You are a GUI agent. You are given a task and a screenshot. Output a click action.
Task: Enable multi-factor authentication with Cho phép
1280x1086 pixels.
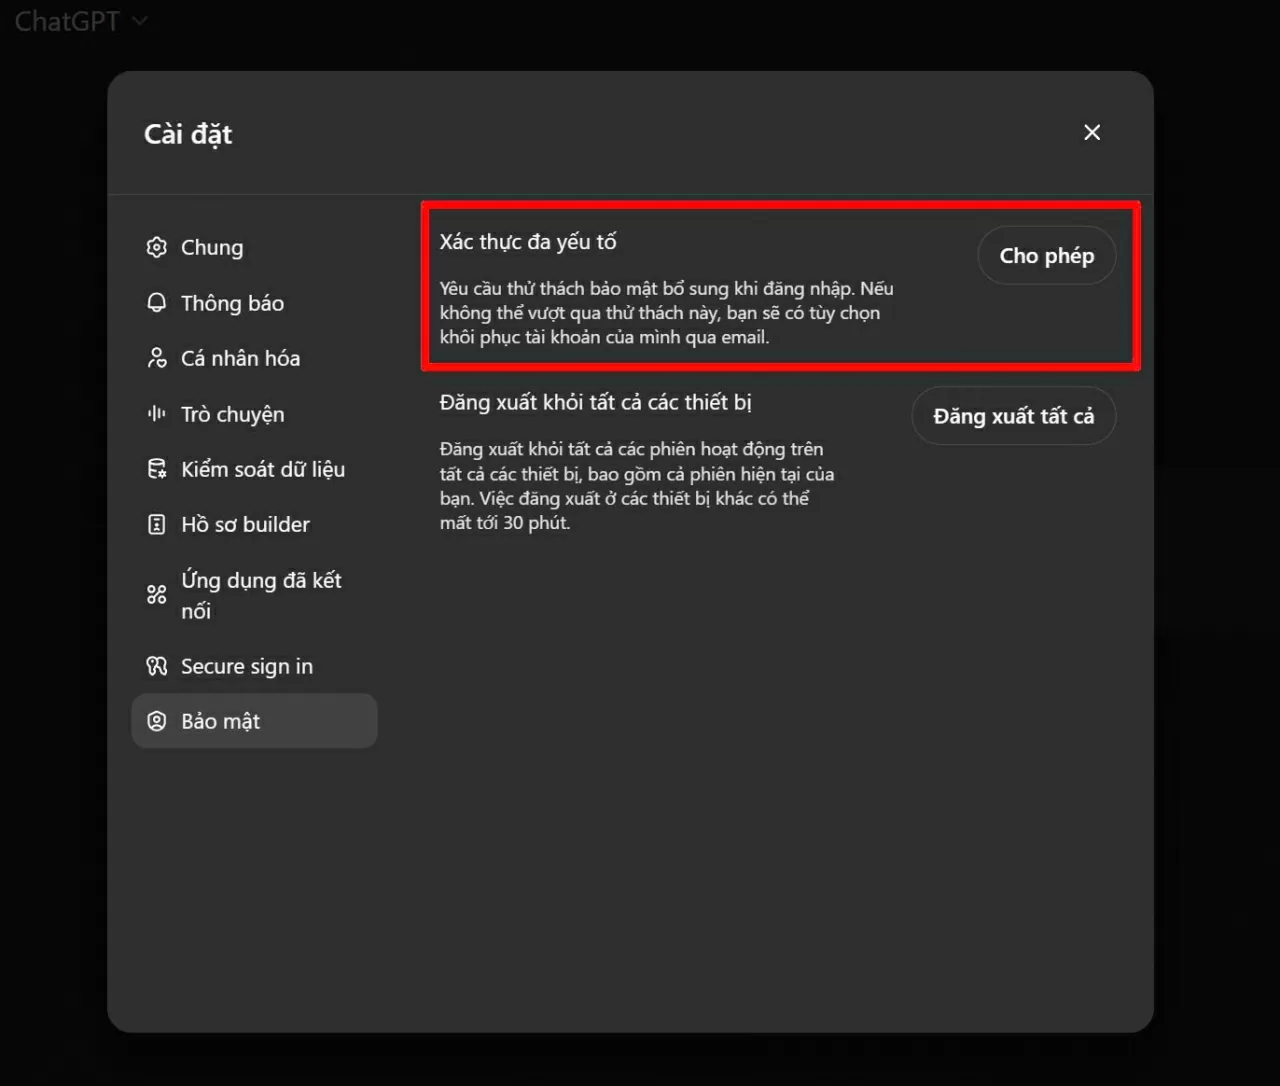pyautogui.click(x=1046, y=256)
